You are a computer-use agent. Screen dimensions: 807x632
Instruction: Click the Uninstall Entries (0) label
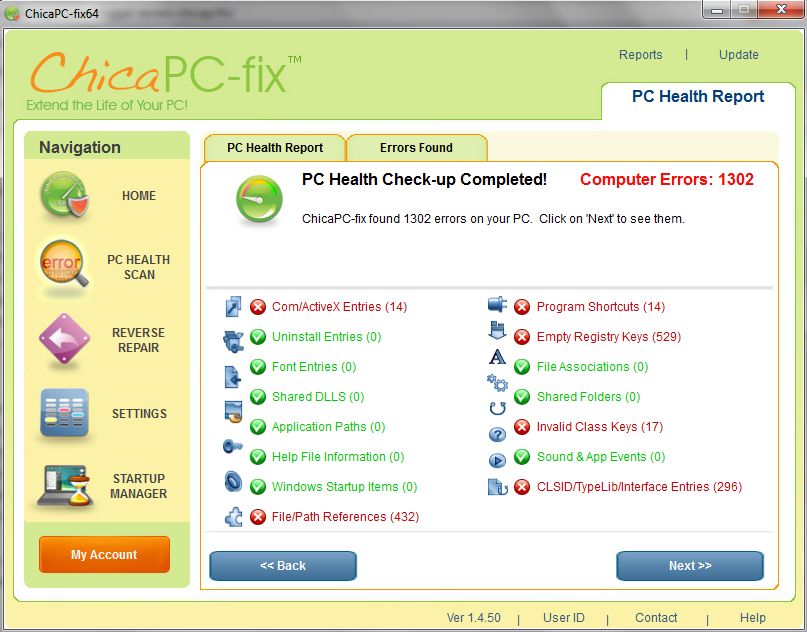(326, 337)
